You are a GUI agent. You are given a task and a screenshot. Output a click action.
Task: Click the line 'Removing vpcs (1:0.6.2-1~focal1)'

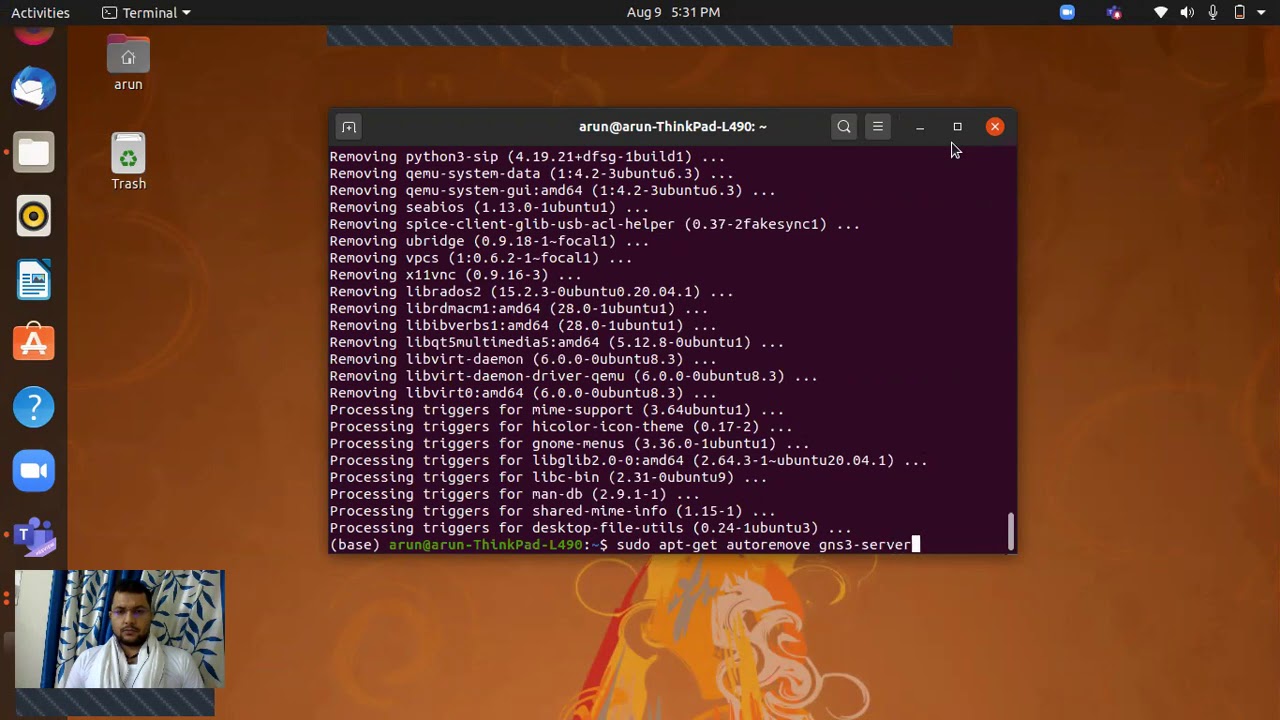(481, 258)
